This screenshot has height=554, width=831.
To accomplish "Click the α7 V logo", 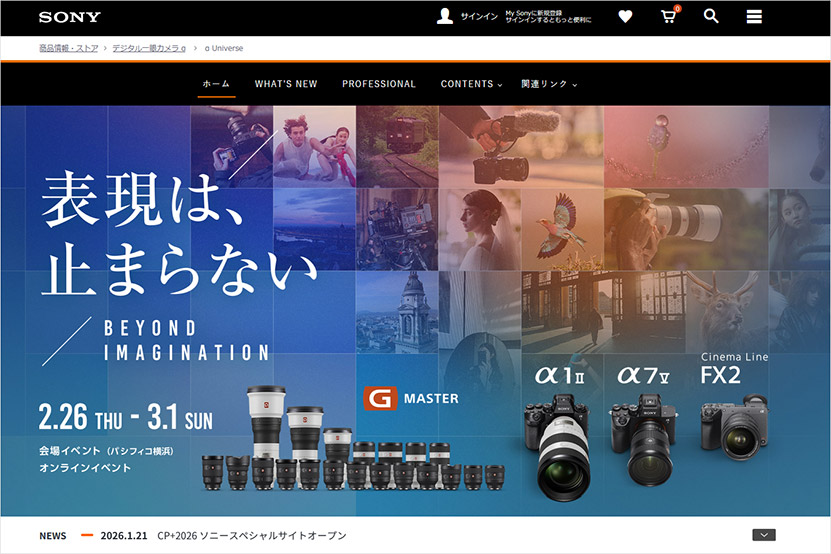I will pos(643,375).
